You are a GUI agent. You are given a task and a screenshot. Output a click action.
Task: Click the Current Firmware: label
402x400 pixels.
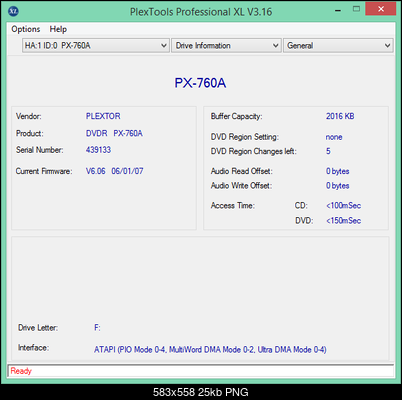(44, 171)
